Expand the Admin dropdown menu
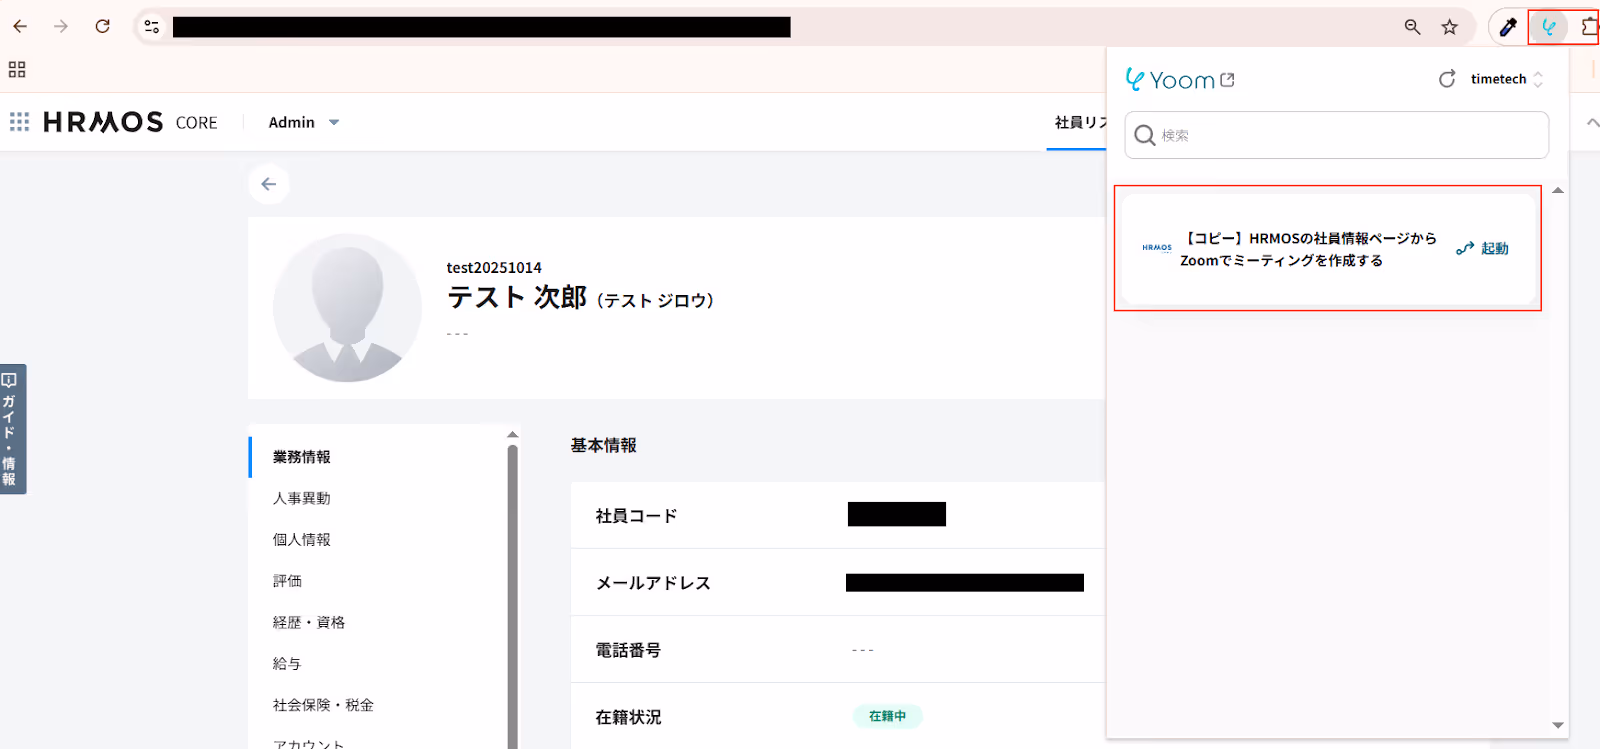Viewport: 1600px width, 749px height. coord(304,122)
